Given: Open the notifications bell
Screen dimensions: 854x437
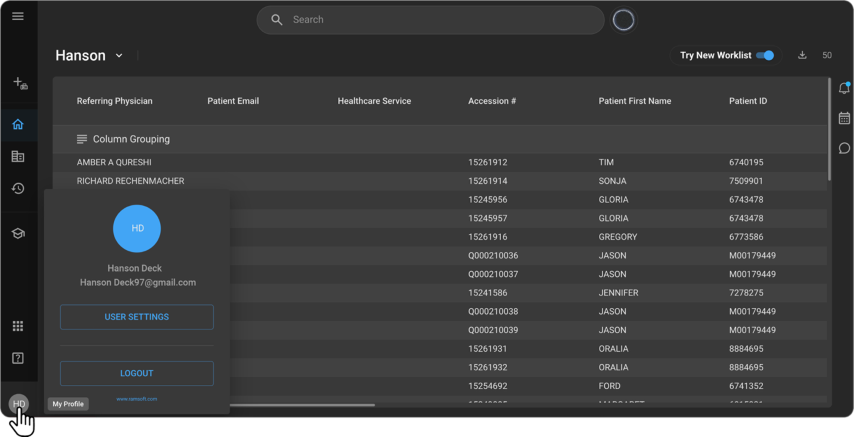Looking at the screenshot, I should (x=844, y=89).
